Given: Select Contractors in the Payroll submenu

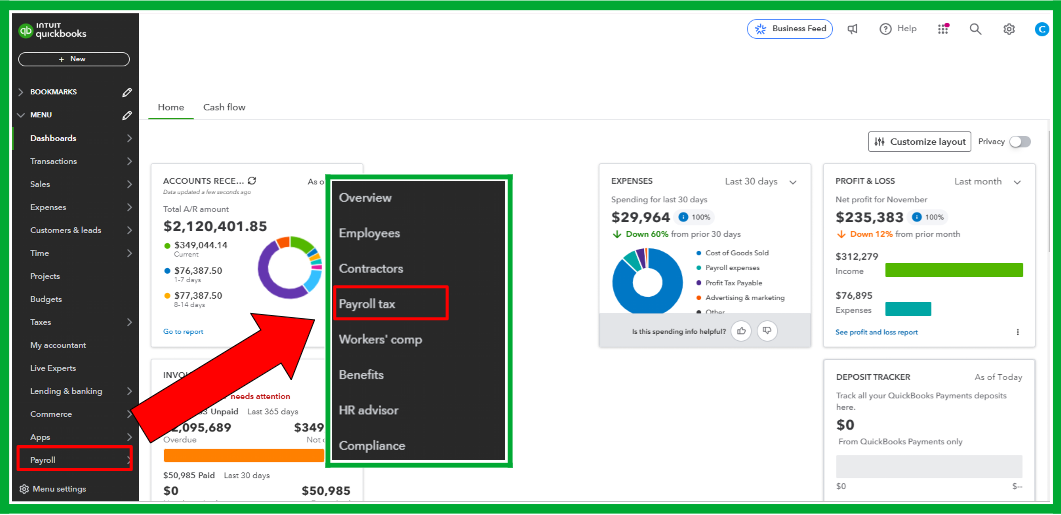Looking at the screenshot, I should pyautogui.click(x=371, y=268).
